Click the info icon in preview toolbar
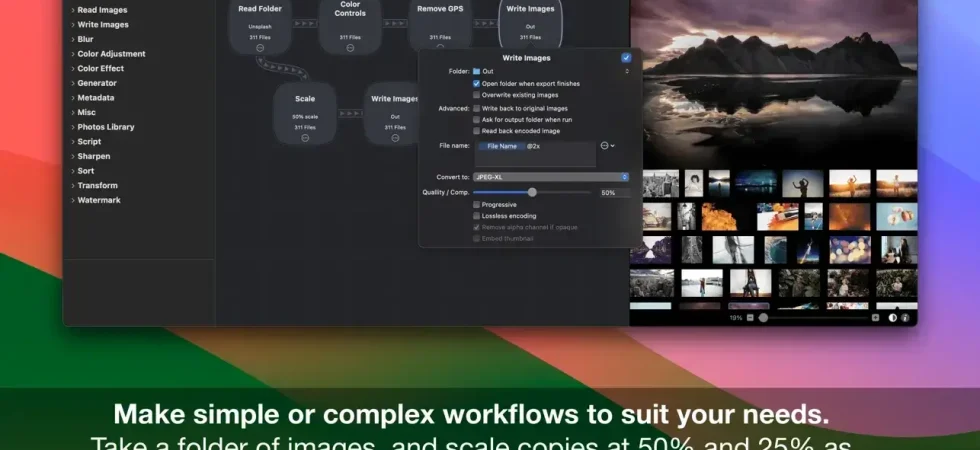The width and height of the screenshot is (980, 450). (904, 318)
